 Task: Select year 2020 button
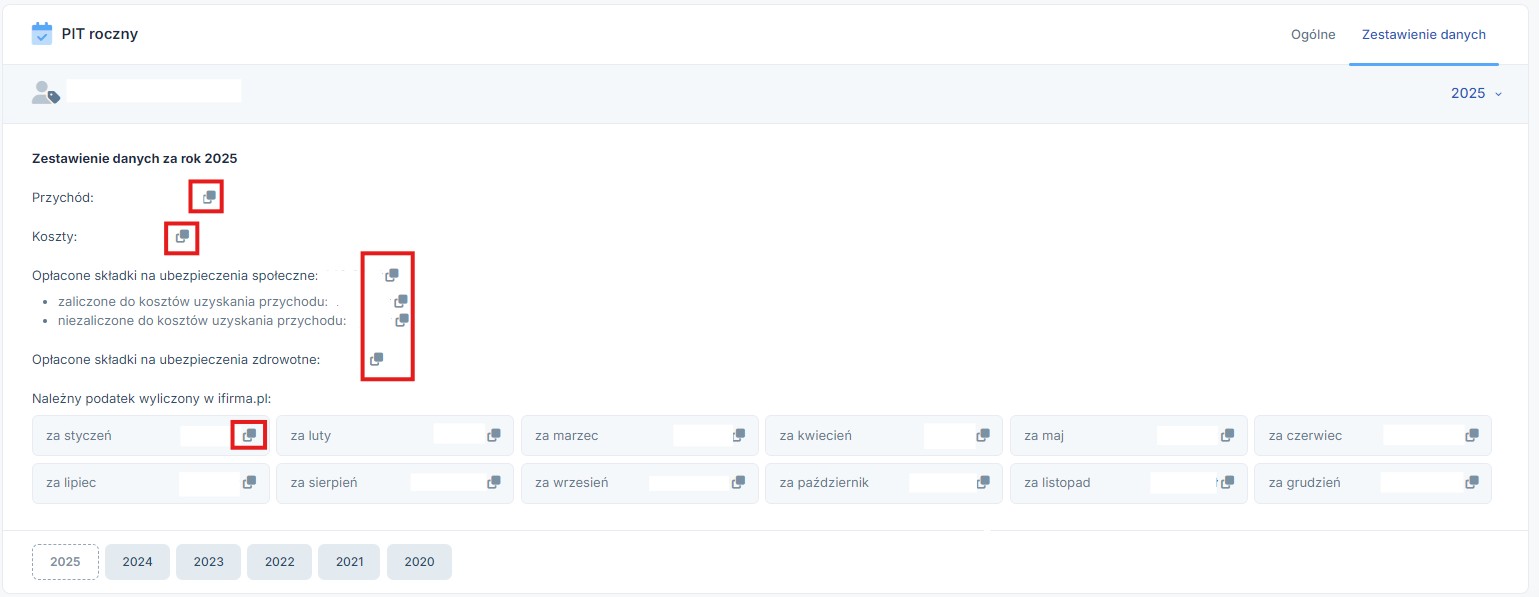pyautogui.click(x=419, y=562)
